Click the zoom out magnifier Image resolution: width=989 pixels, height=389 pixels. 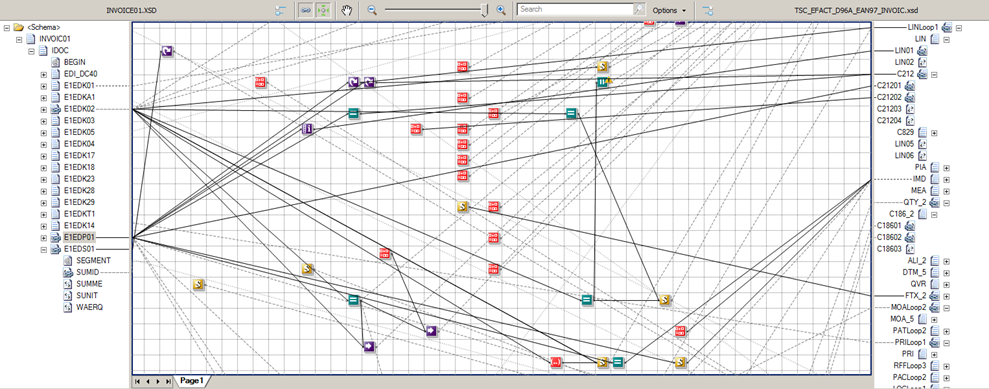[x=372, y=10]
